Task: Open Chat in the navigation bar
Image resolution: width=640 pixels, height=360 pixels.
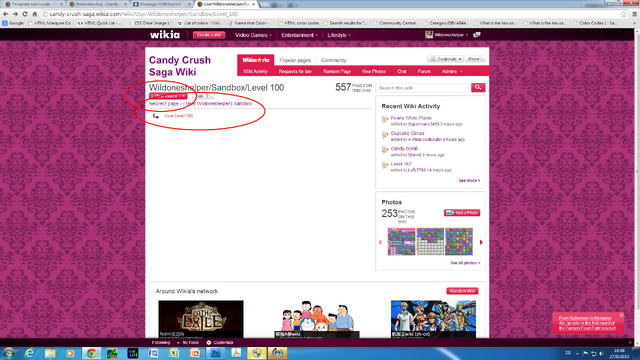Action: (x=402, y=71)
